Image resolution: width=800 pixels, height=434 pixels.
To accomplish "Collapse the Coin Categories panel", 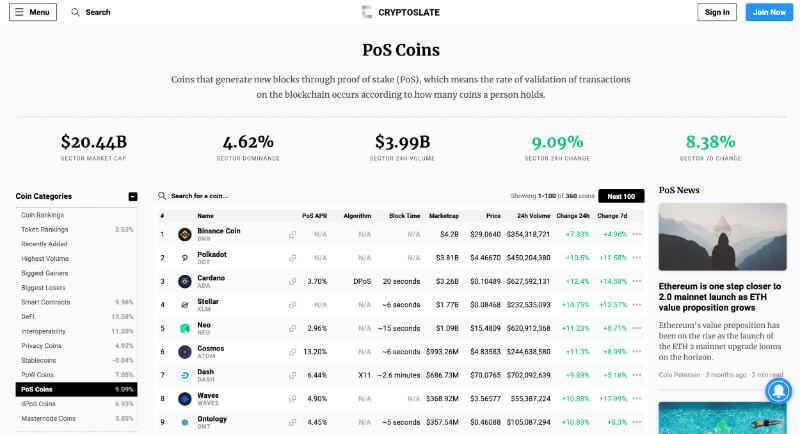I will click(133, 196).
